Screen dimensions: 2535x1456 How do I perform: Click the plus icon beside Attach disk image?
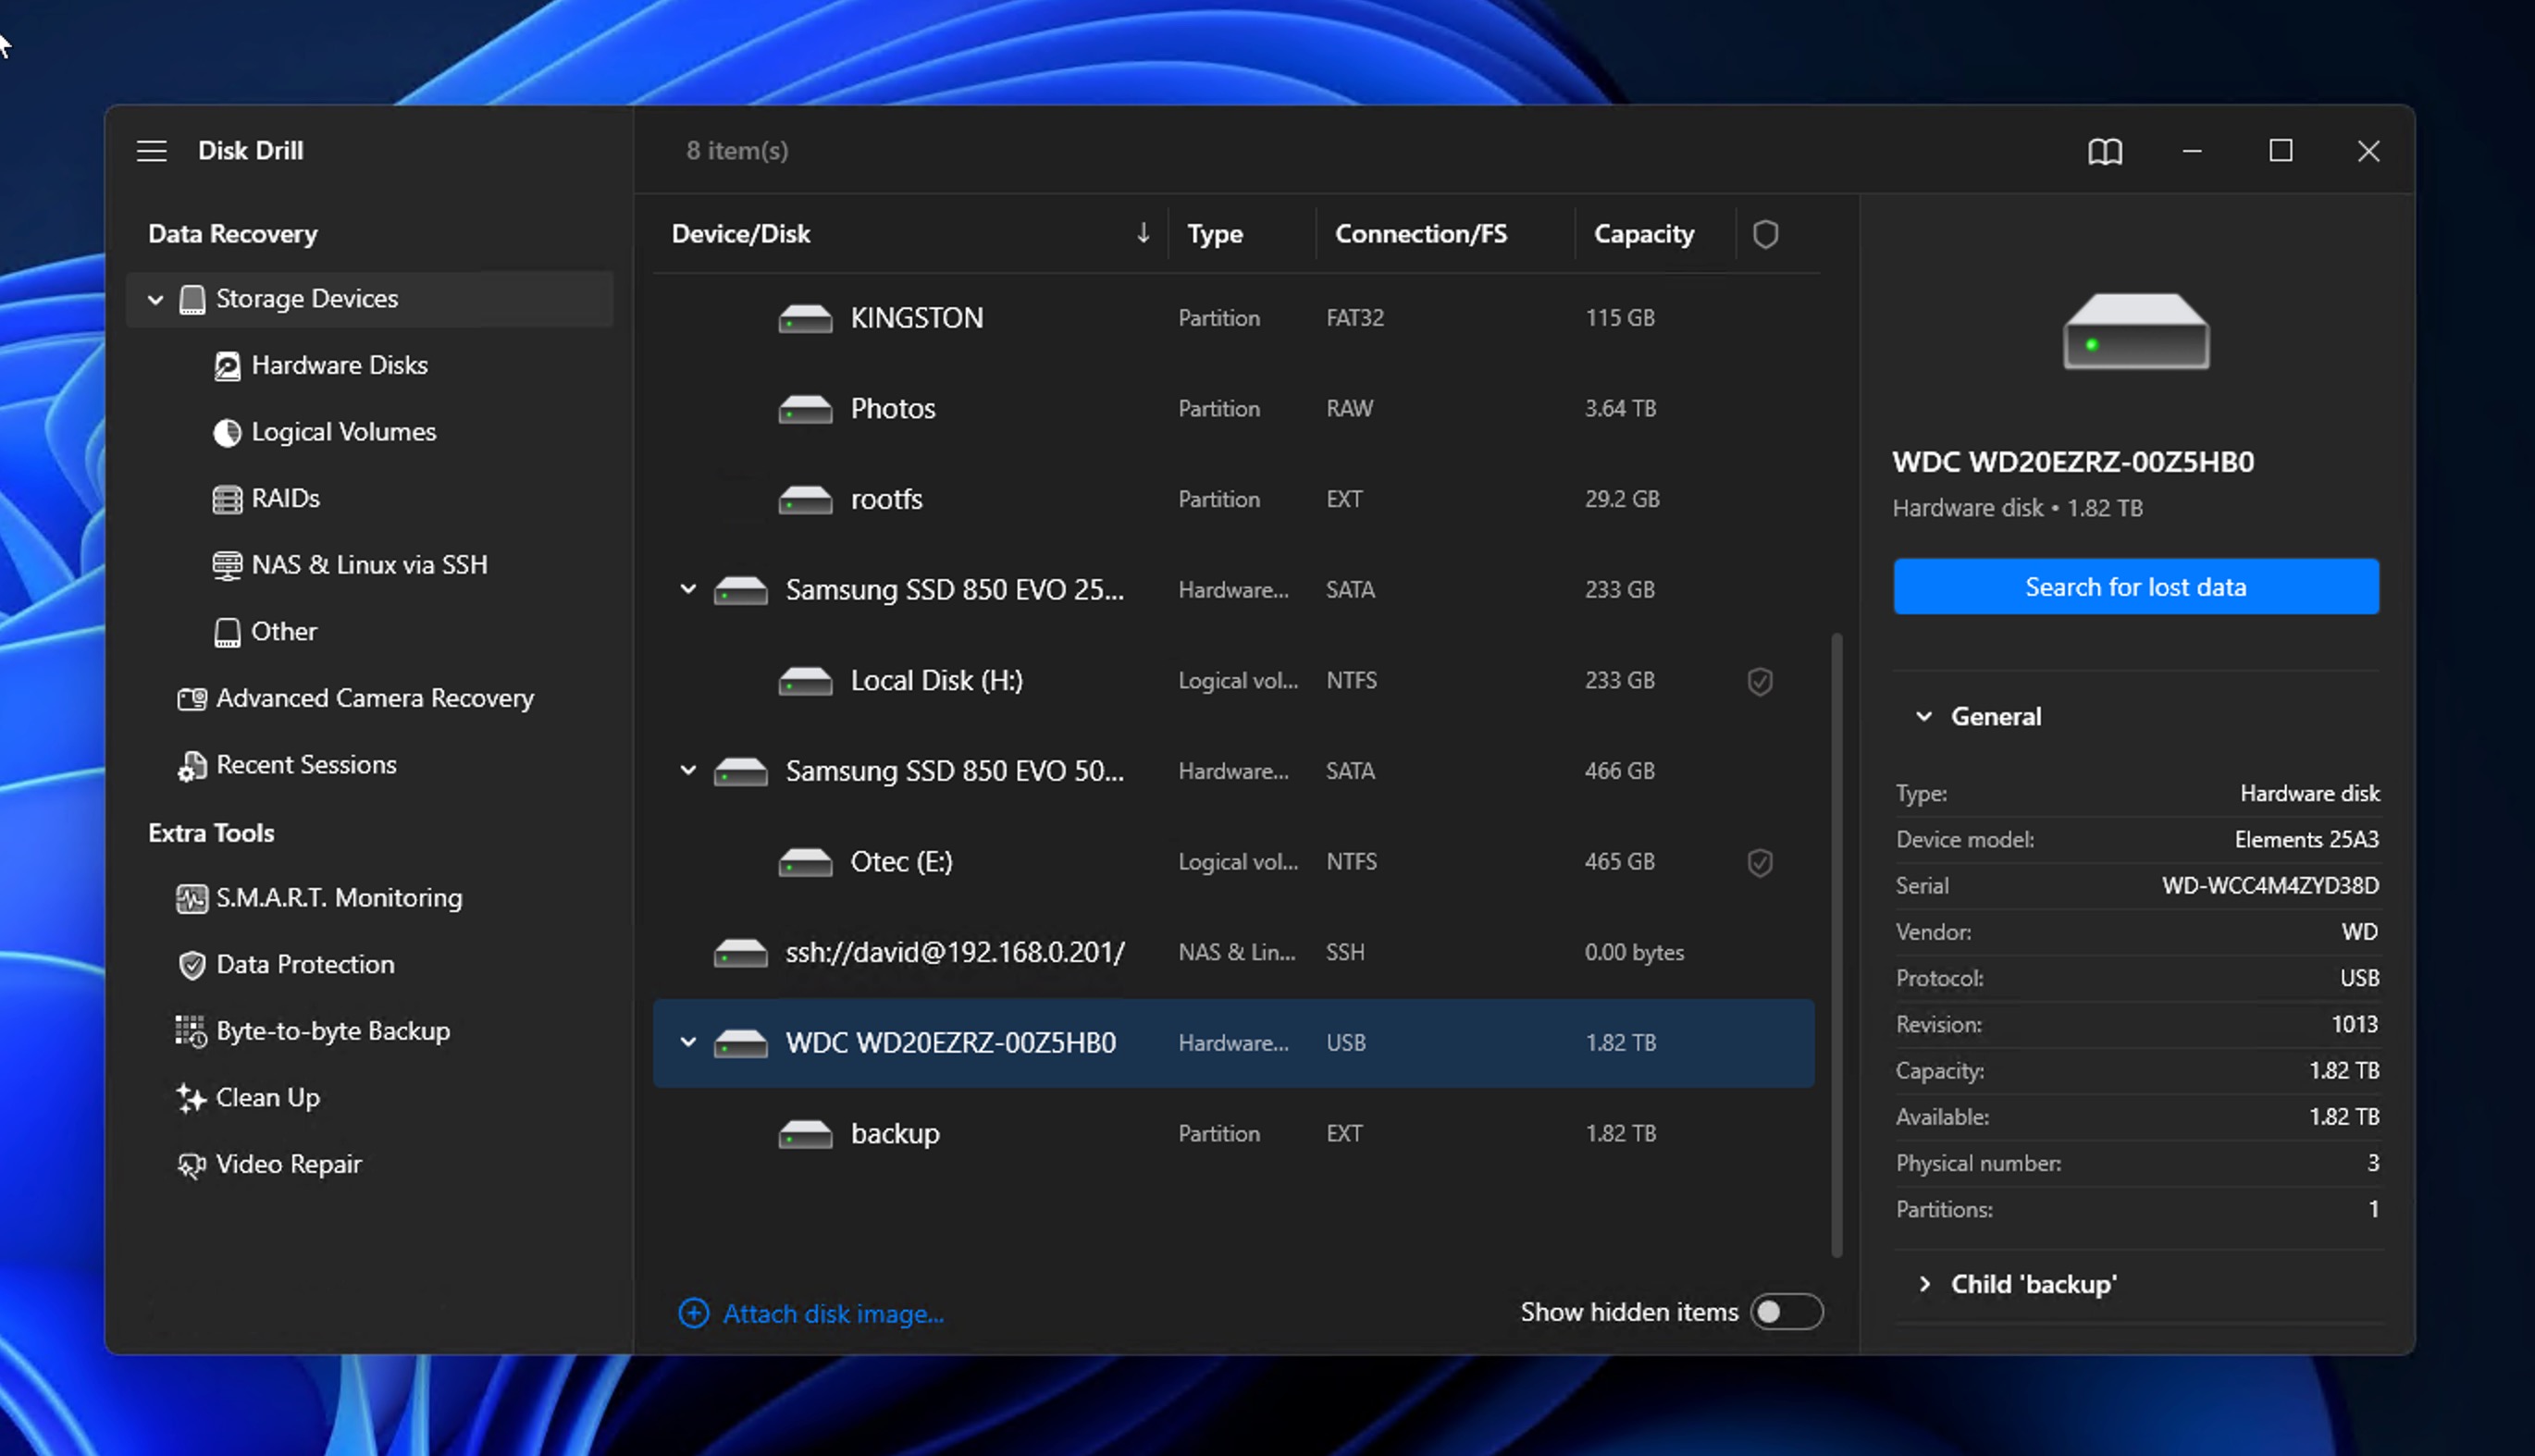pyautogui.click(x=693, y=1313)
